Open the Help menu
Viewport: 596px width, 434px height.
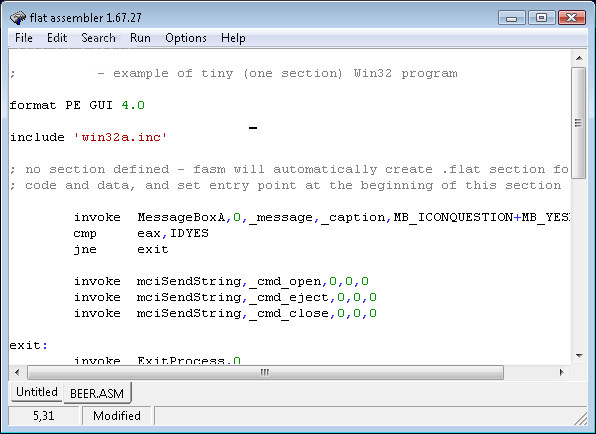click(x=233, y=38)
